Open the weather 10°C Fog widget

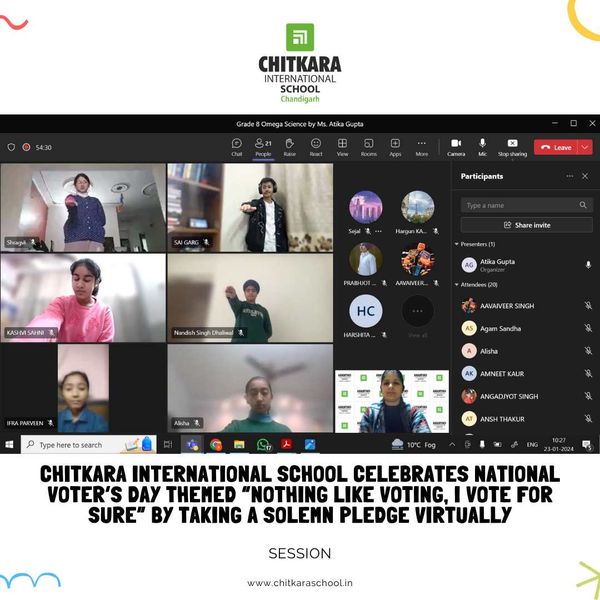413,445
